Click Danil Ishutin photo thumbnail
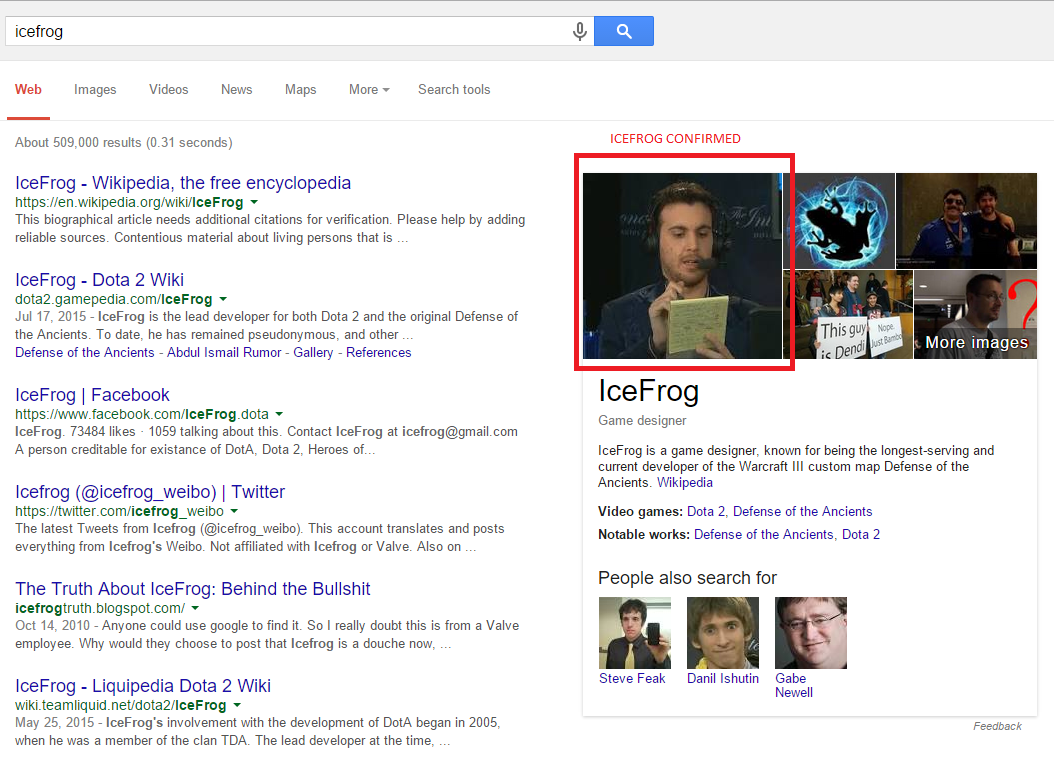1054x761 pixels. click(723, 633)
